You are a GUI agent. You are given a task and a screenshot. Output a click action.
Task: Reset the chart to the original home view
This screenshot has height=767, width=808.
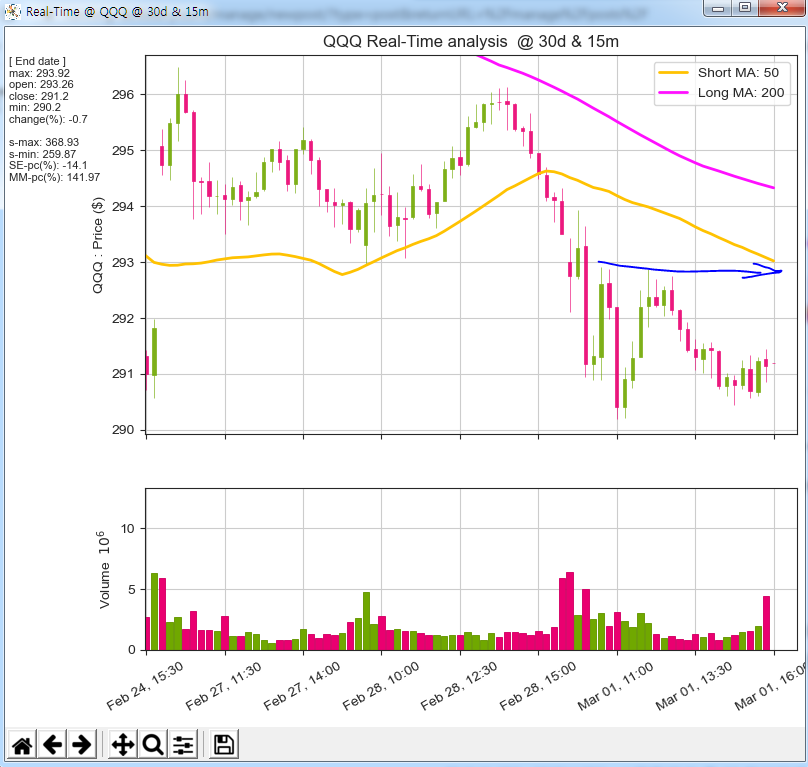pyautogui.click(x=22, y=745)
